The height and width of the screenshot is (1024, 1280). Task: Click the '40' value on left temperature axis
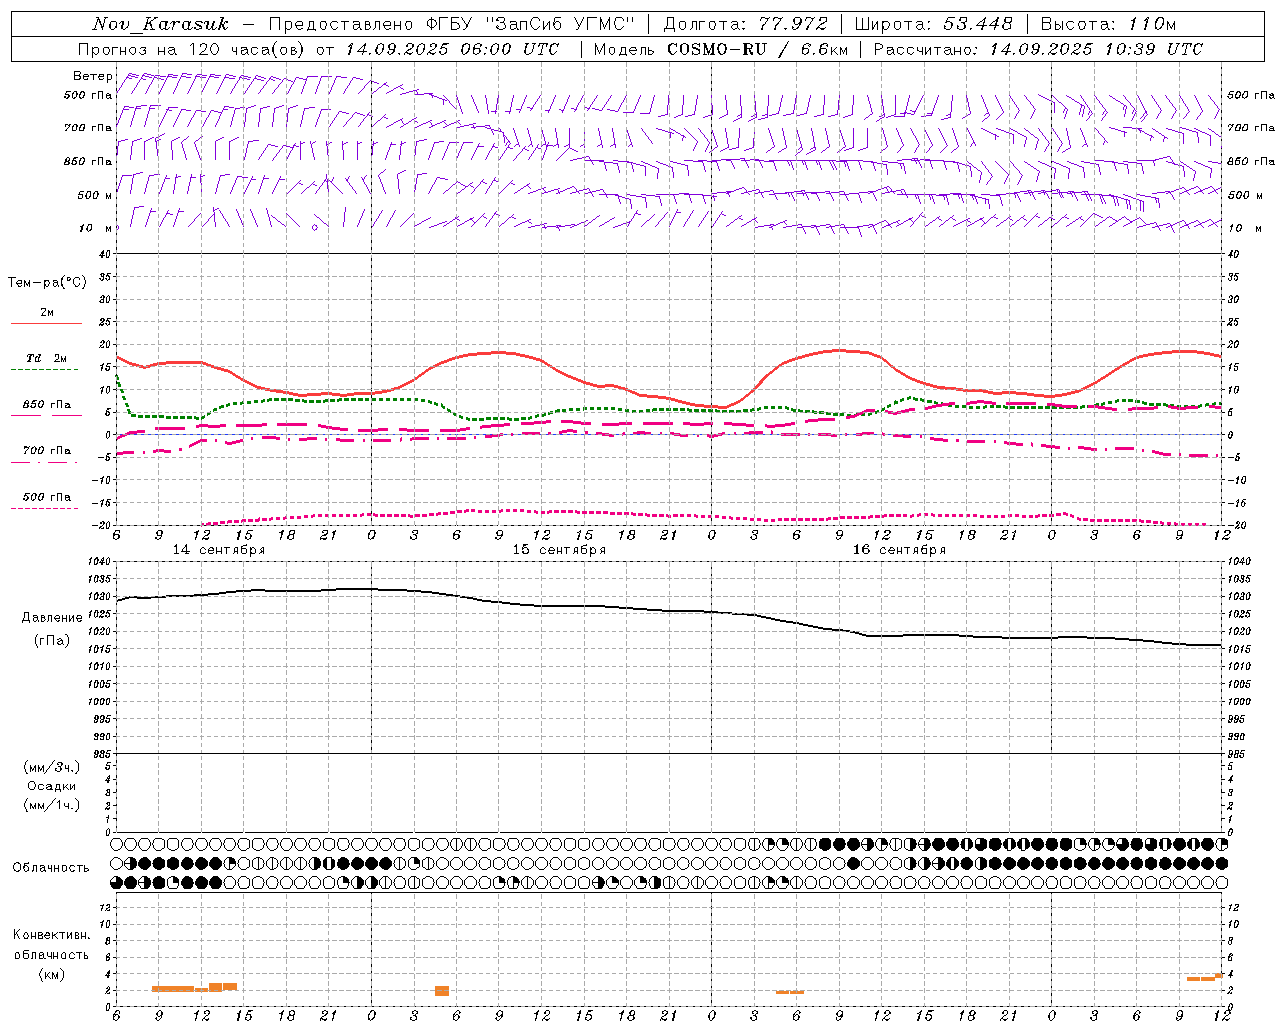coord(104,254)
